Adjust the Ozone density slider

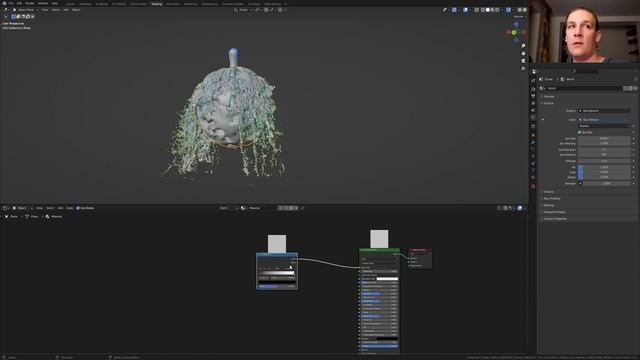tap(604, 177)
